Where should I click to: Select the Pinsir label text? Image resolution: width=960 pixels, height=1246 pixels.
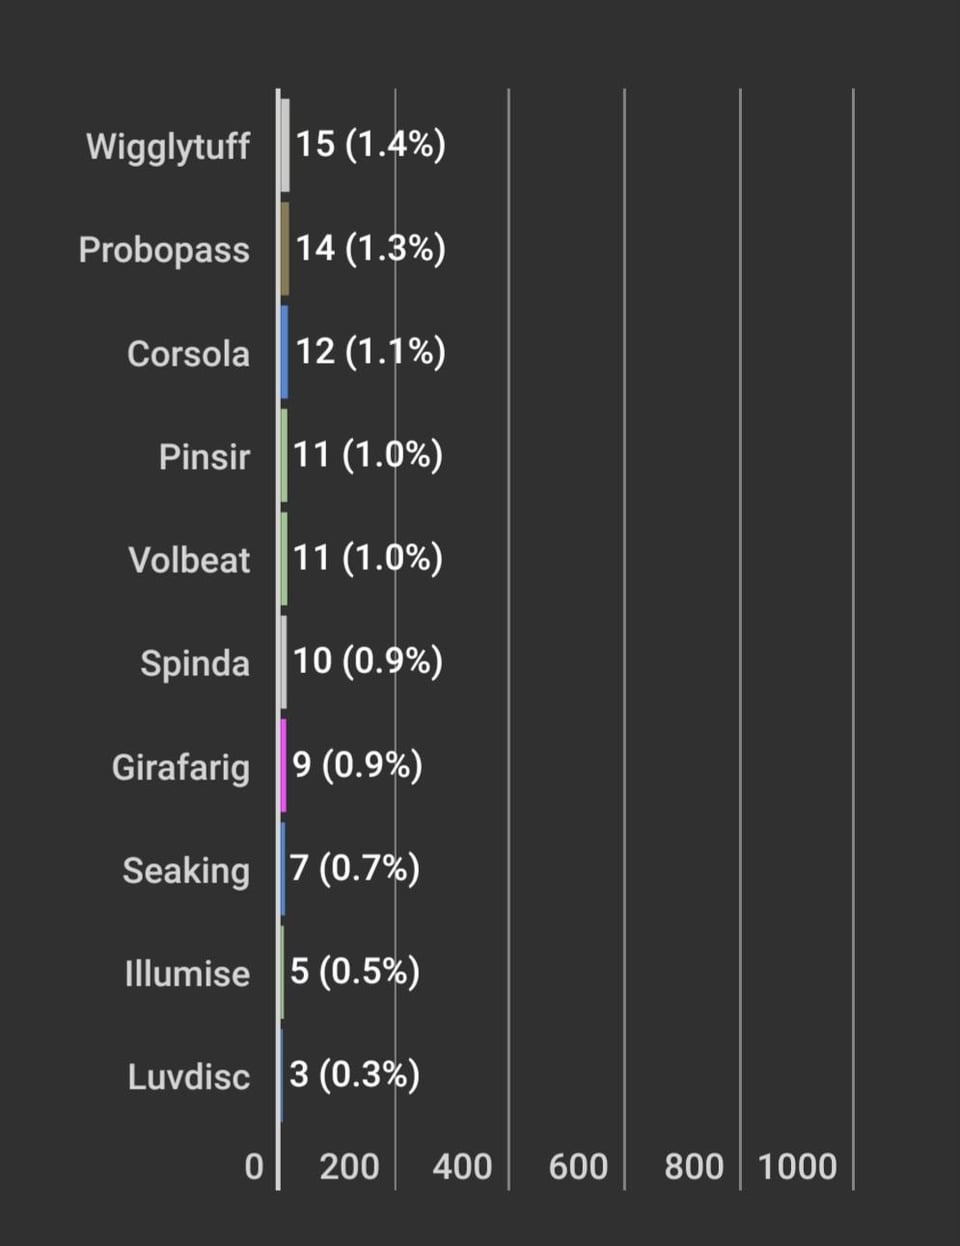click(x=204, y=457)
